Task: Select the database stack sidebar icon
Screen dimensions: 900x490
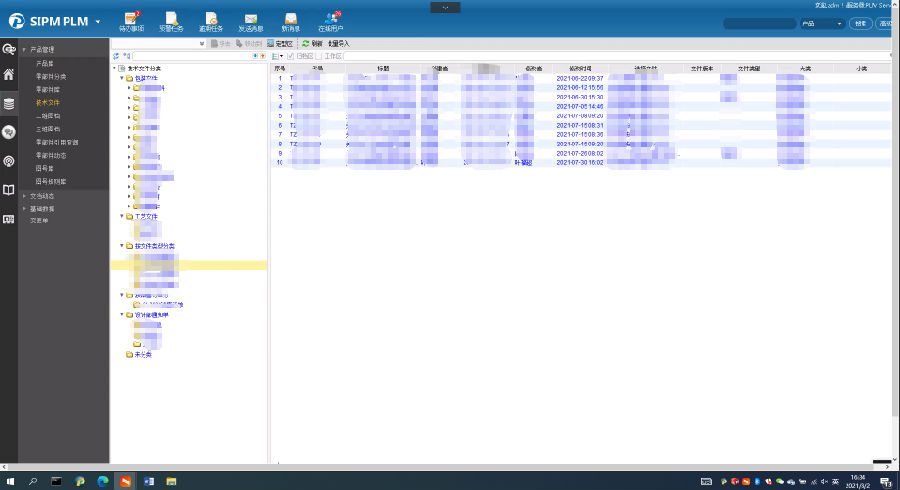Action: click(9, 104)
